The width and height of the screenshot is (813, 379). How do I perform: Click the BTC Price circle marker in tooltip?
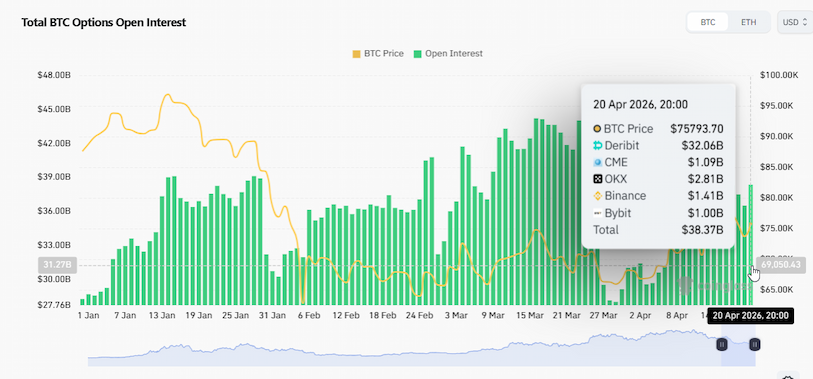click(x=598, y=129)
